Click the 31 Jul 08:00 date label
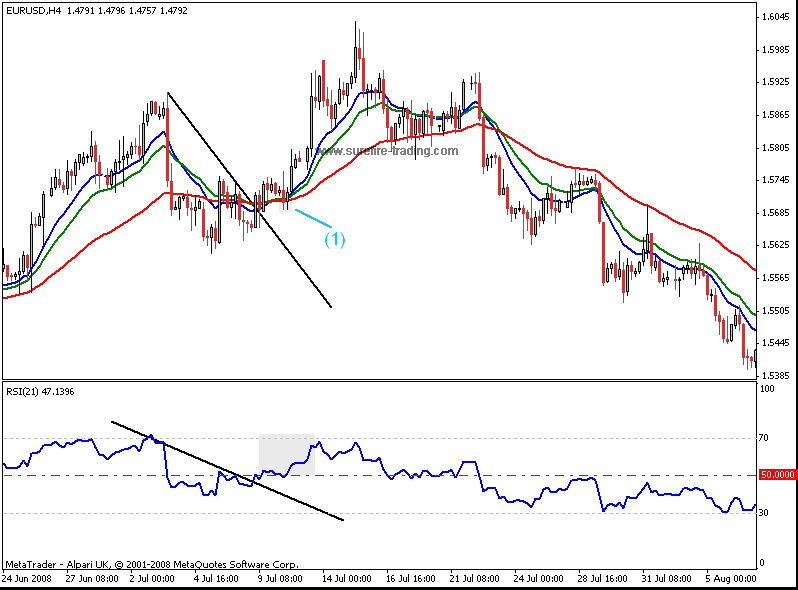 pos(667,579)
